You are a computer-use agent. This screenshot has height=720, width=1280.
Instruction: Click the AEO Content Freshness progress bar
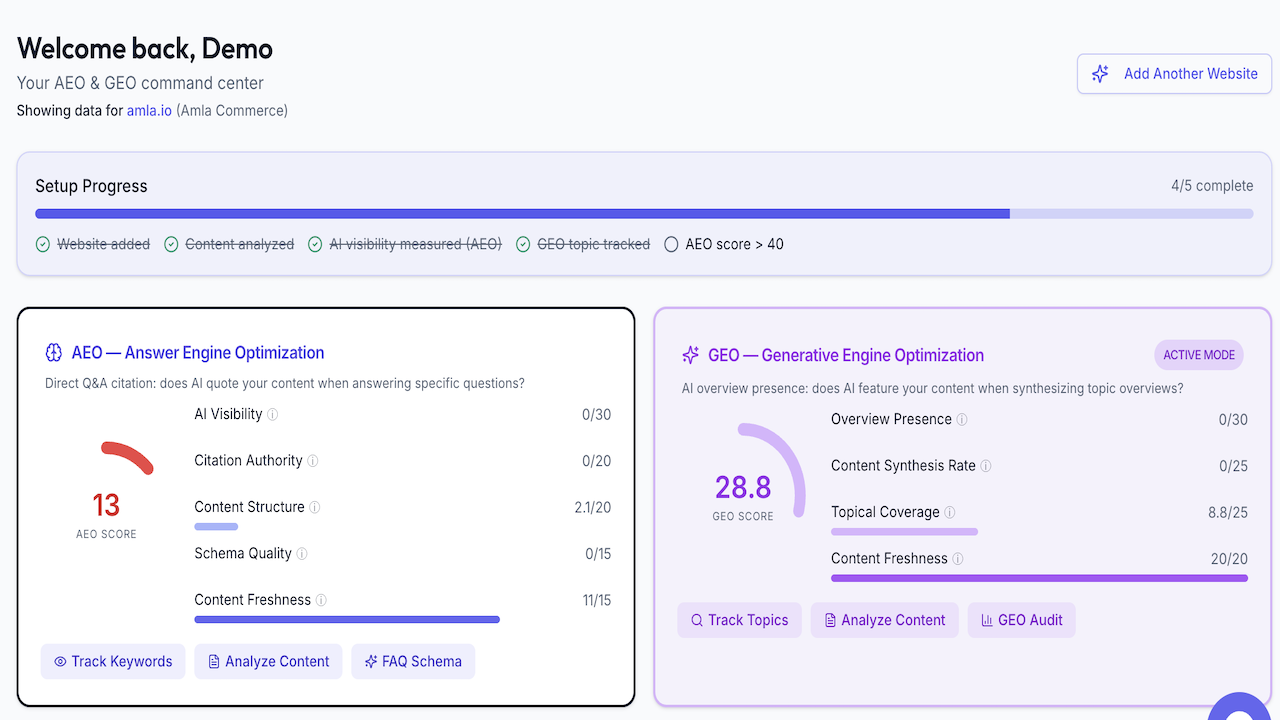(347, 620)
